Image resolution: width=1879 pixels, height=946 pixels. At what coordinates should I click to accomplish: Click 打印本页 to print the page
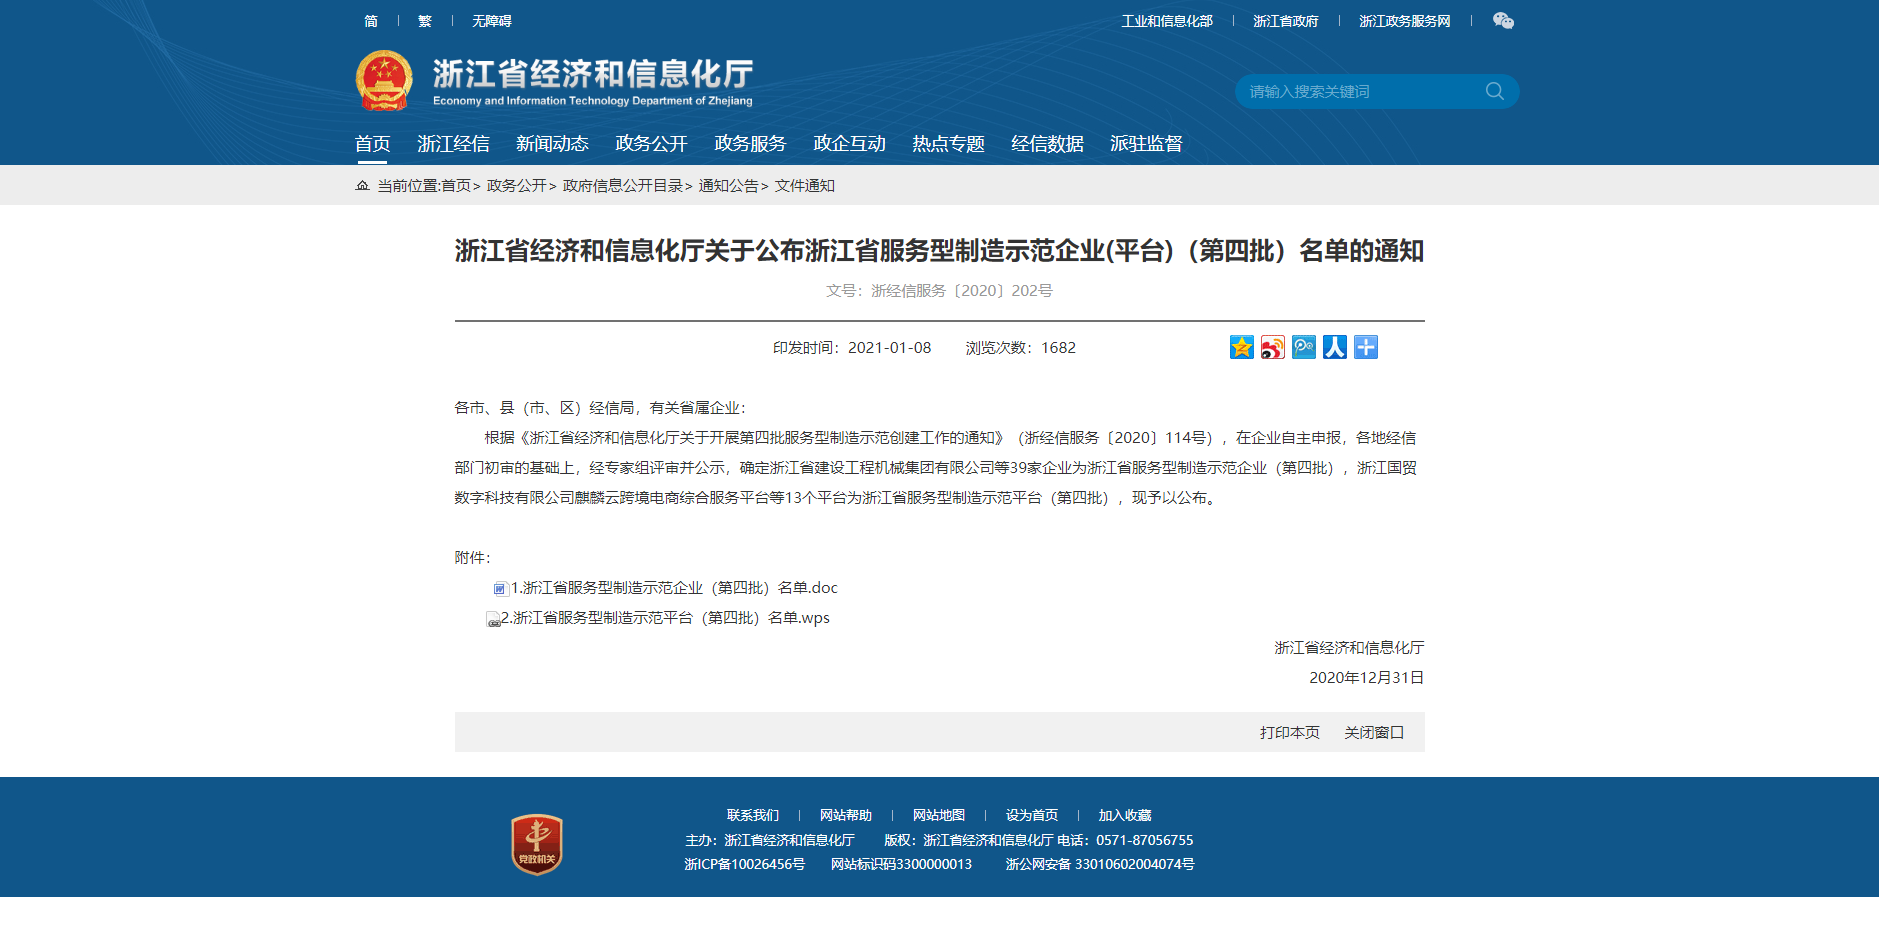tap(1288, 732)
